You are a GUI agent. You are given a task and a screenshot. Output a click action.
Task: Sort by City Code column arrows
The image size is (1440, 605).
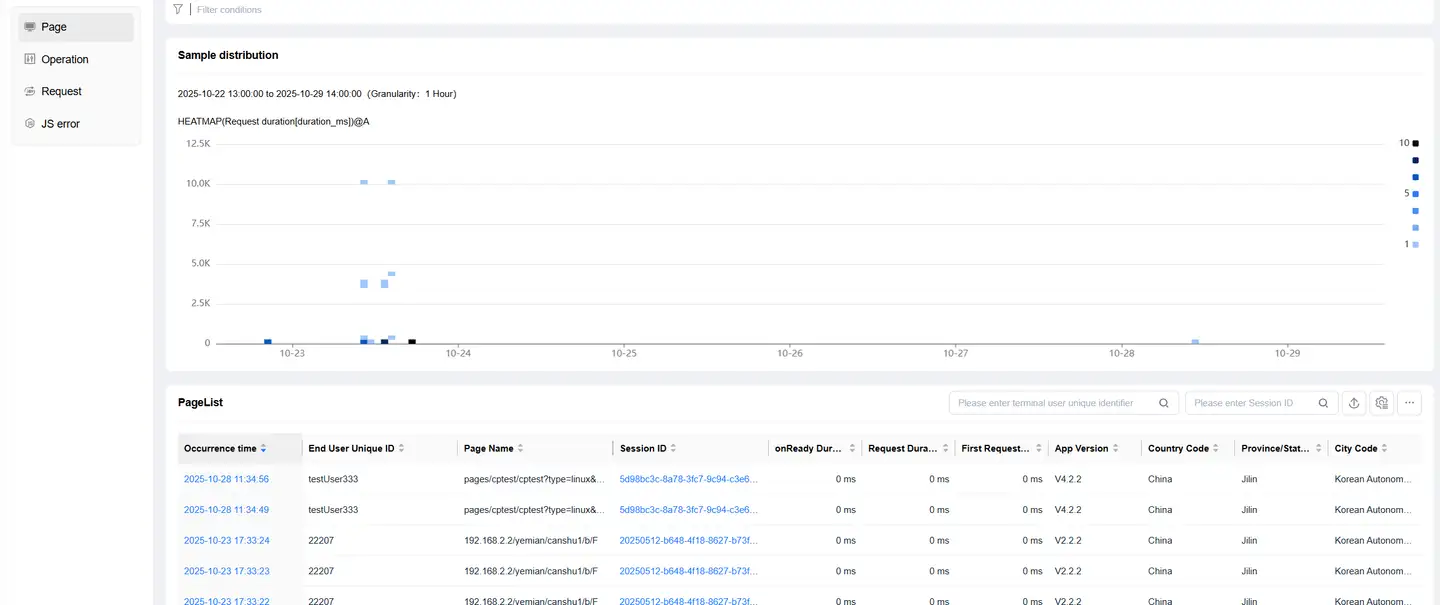1384,449
